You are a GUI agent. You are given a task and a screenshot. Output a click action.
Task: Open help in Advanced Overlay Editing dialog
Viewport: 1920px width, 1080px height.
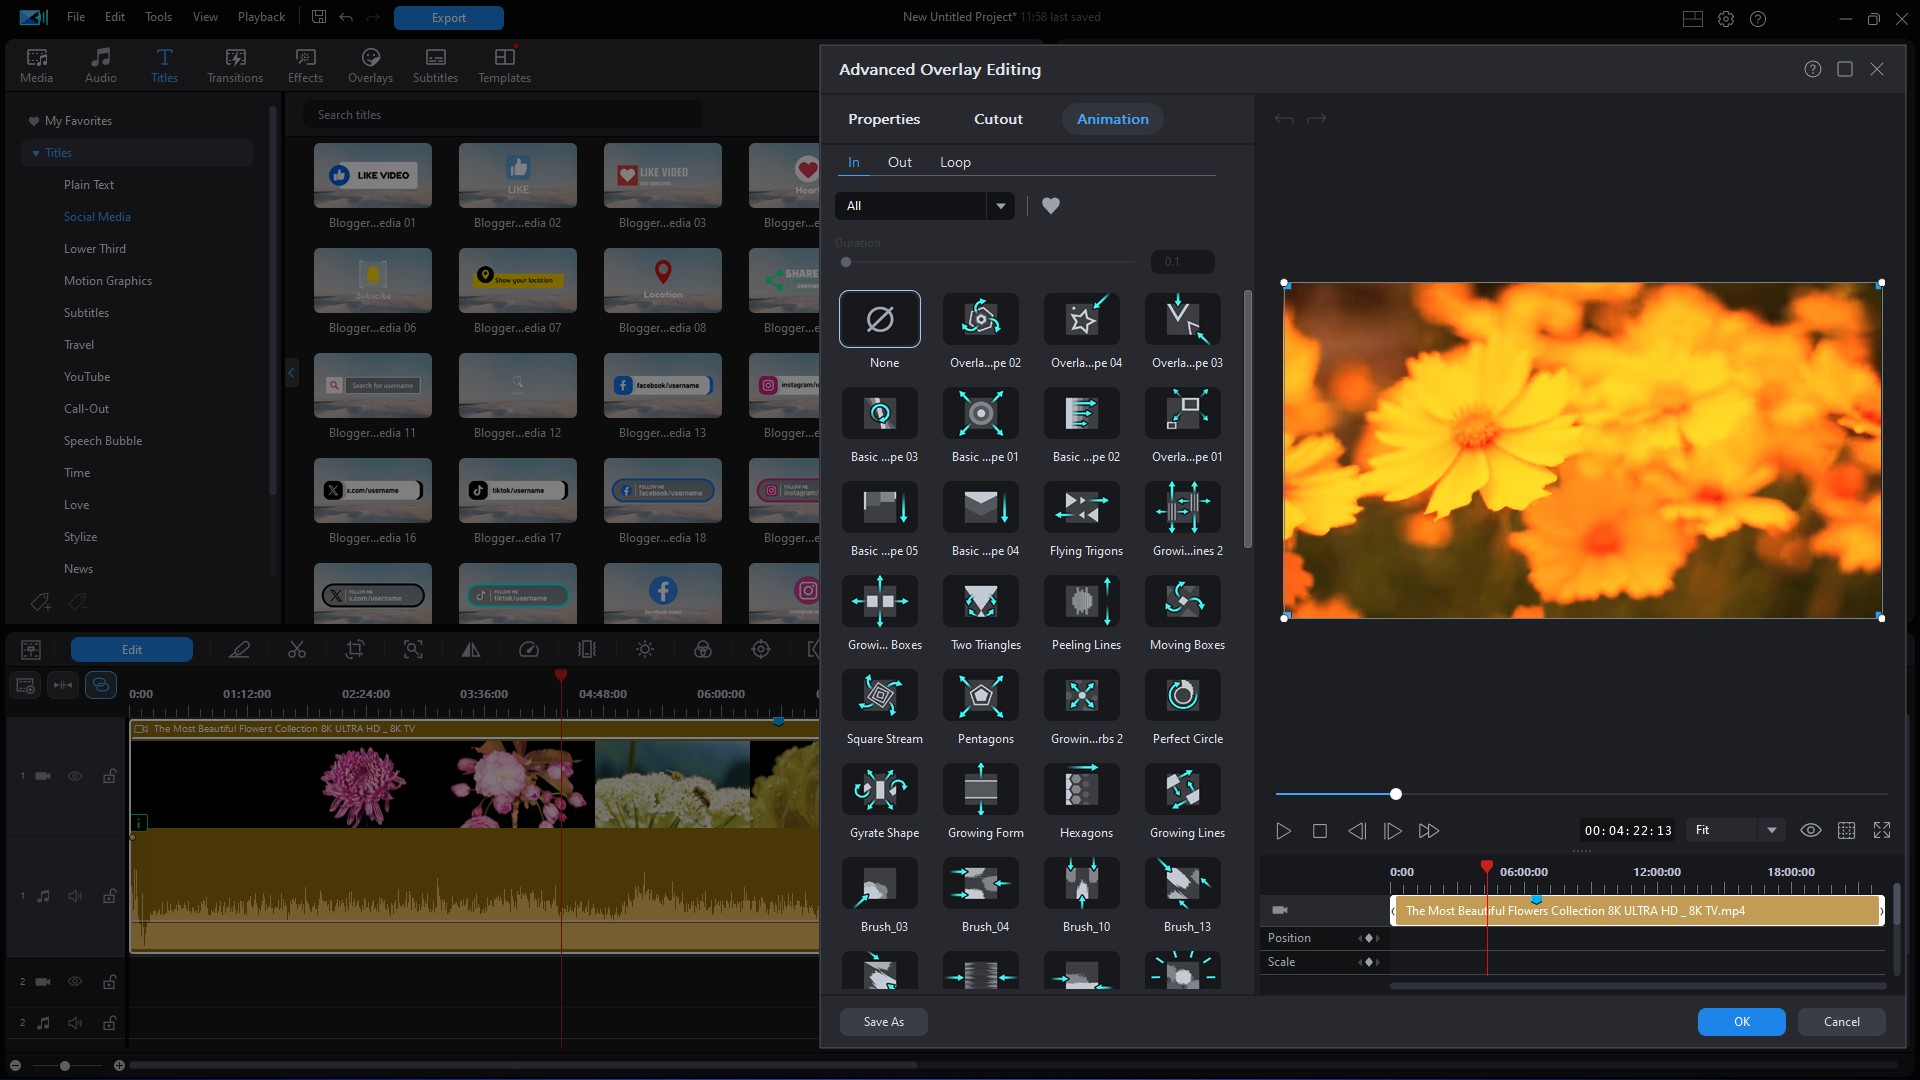[1813, 69]
